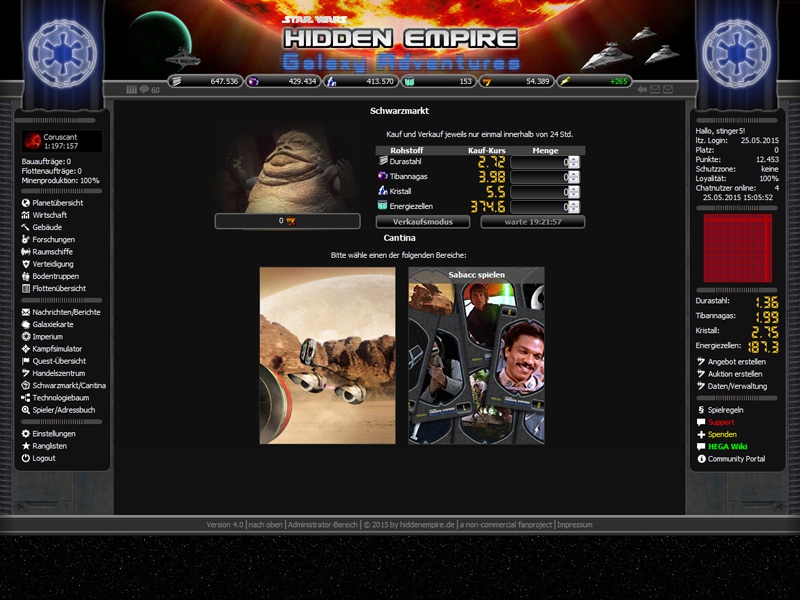Click the Kristall resource icon showing 413.570
Viewport: 800px width, 600px height.
pos(332,81)
